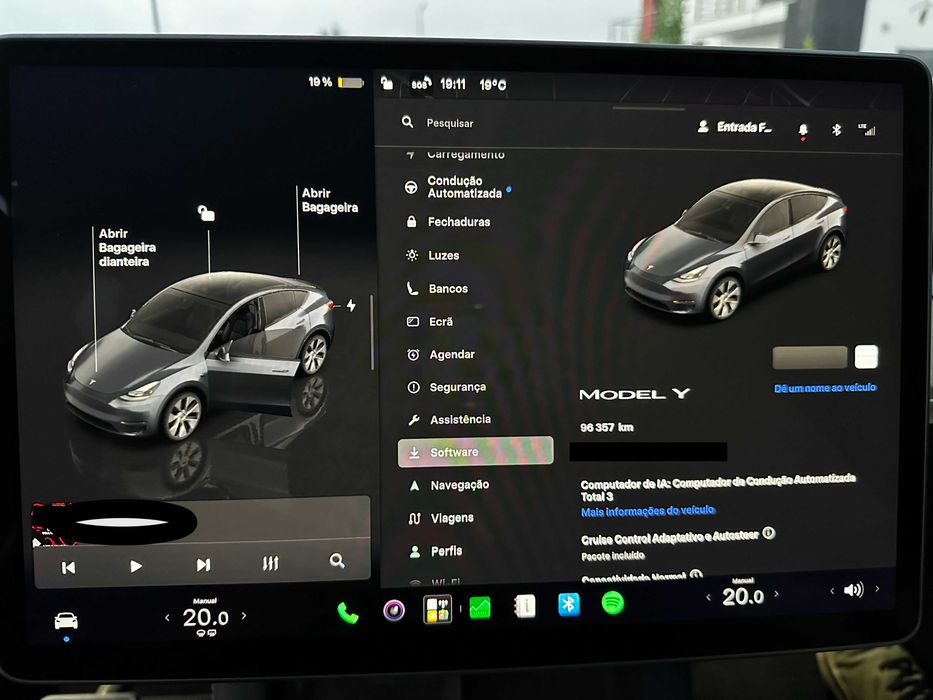Open the phone app icon
This screenshot has width=933, height=700.
(x=347, y=612)
